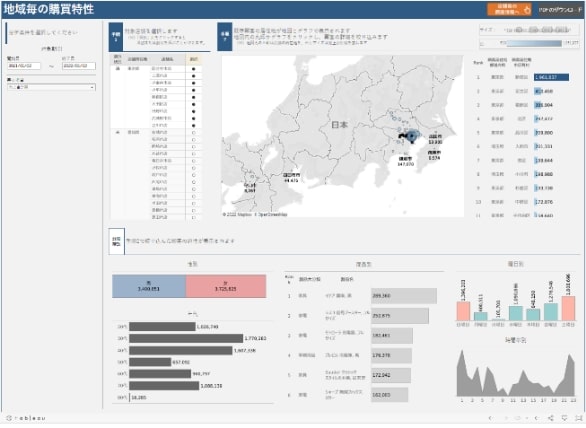
Task: Click the hand pointer icon on orange button
Action: coord(527,10)
